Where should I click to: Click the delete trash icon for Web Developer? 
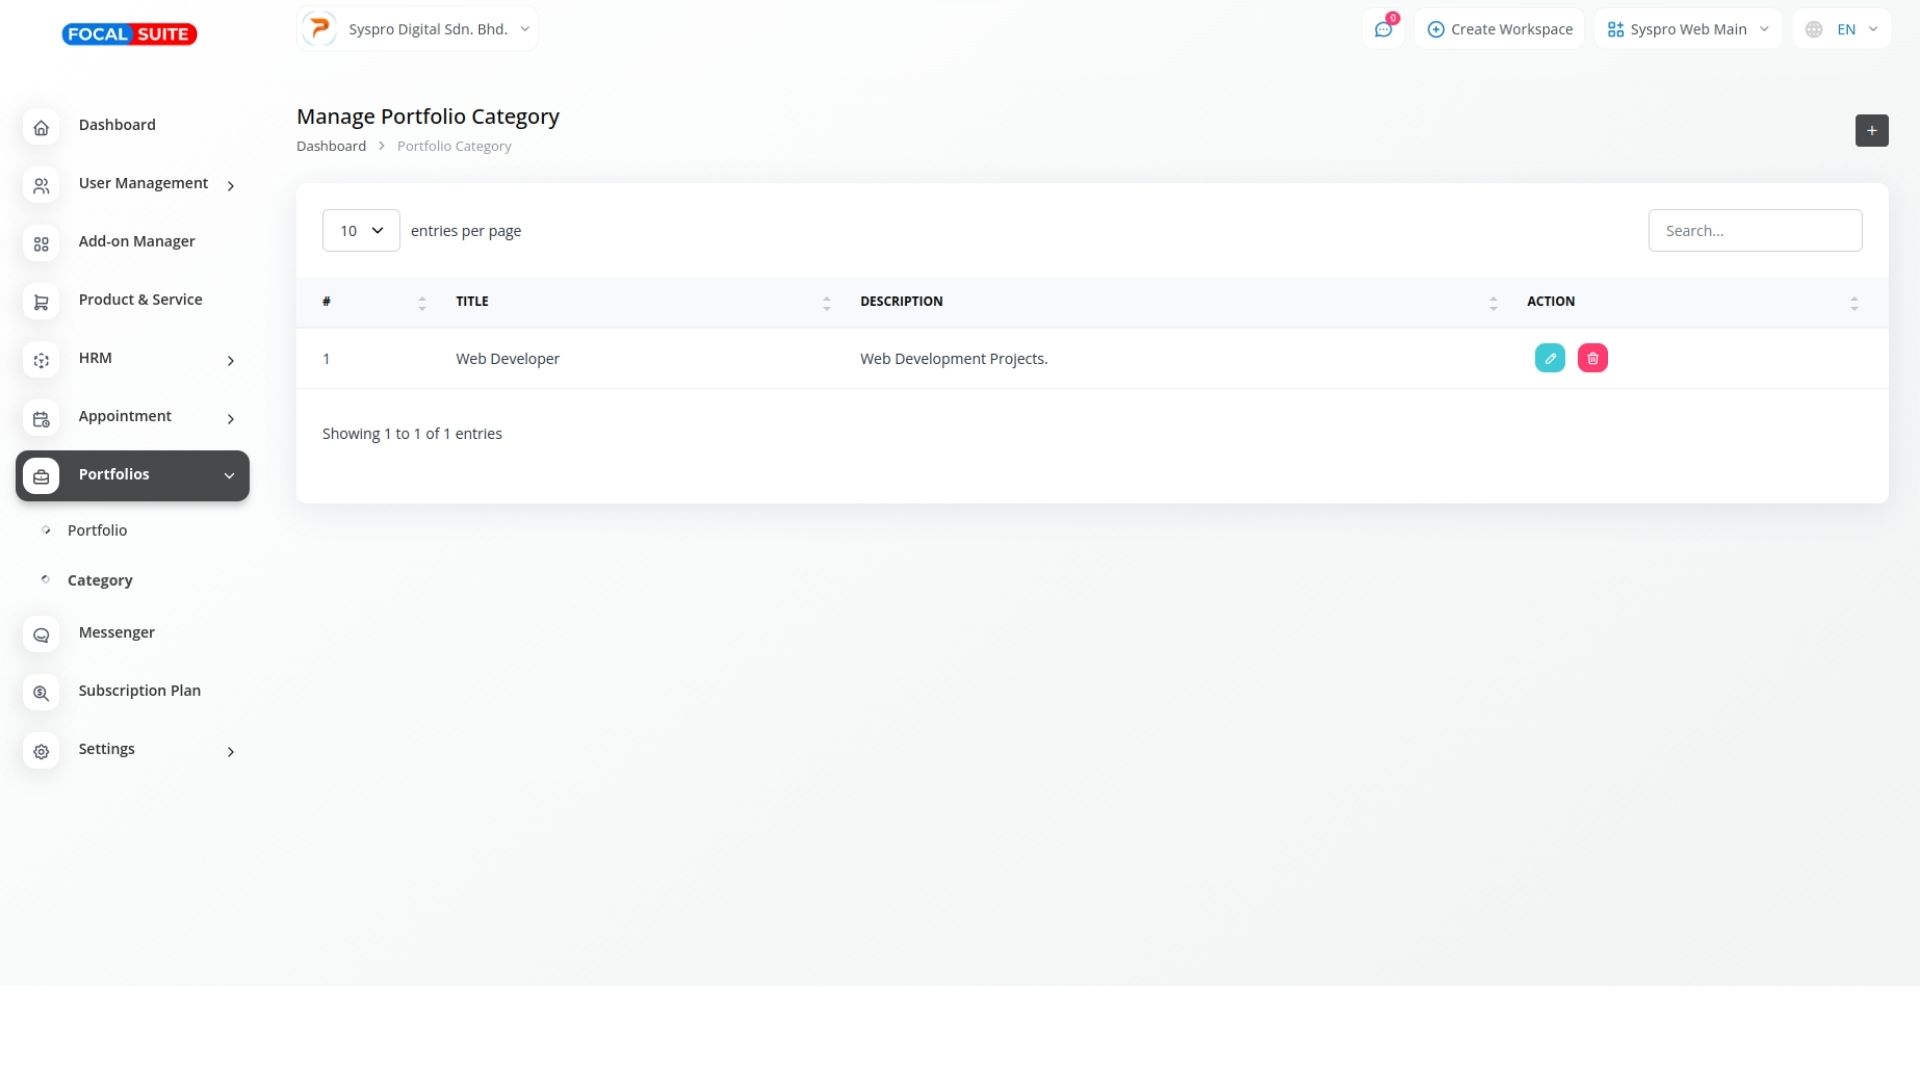click(1592, 358)
